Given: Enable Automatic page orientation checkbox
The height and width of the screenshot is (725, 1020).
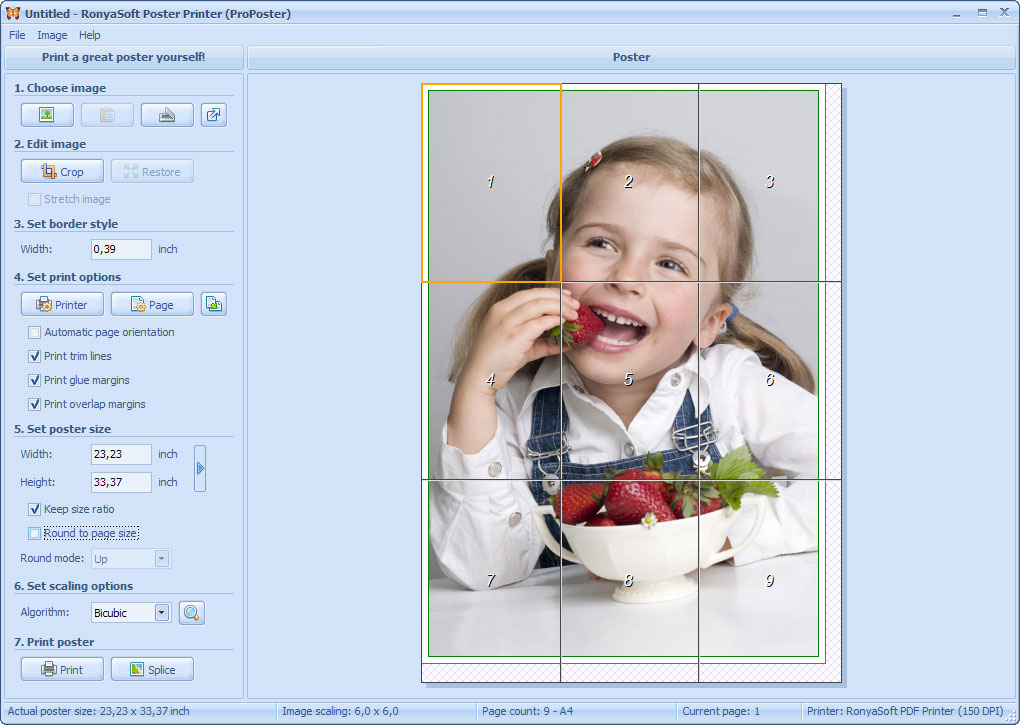Looking at the screenshot, I should 35,332.
